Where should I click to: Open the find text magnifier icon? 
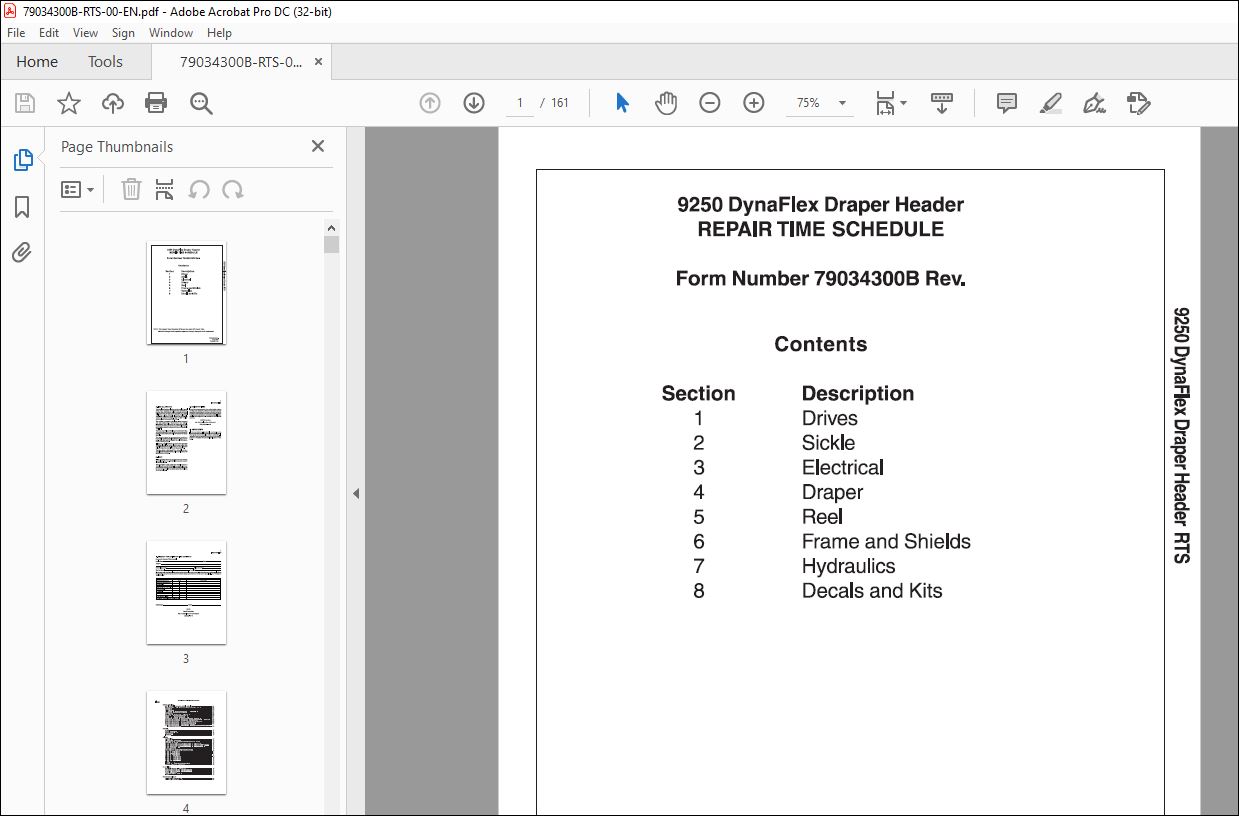pos(201,103)
